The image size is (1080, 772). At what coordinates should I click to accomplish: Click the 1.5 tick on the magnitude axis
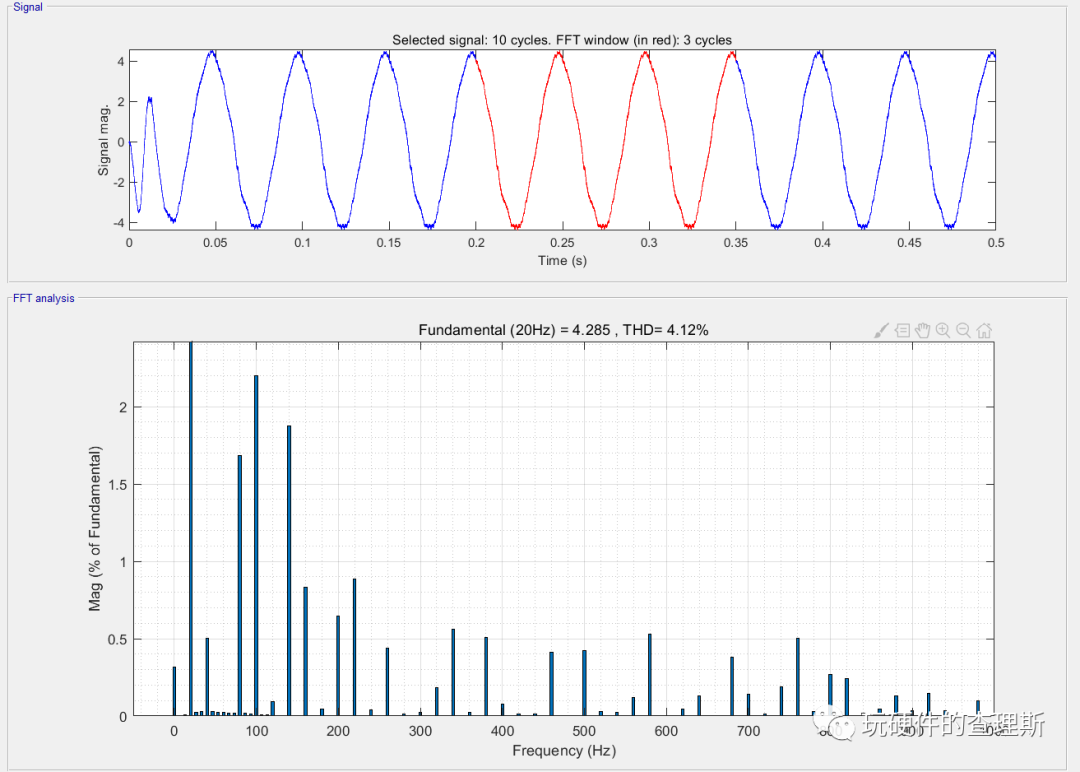pos(118,485)
